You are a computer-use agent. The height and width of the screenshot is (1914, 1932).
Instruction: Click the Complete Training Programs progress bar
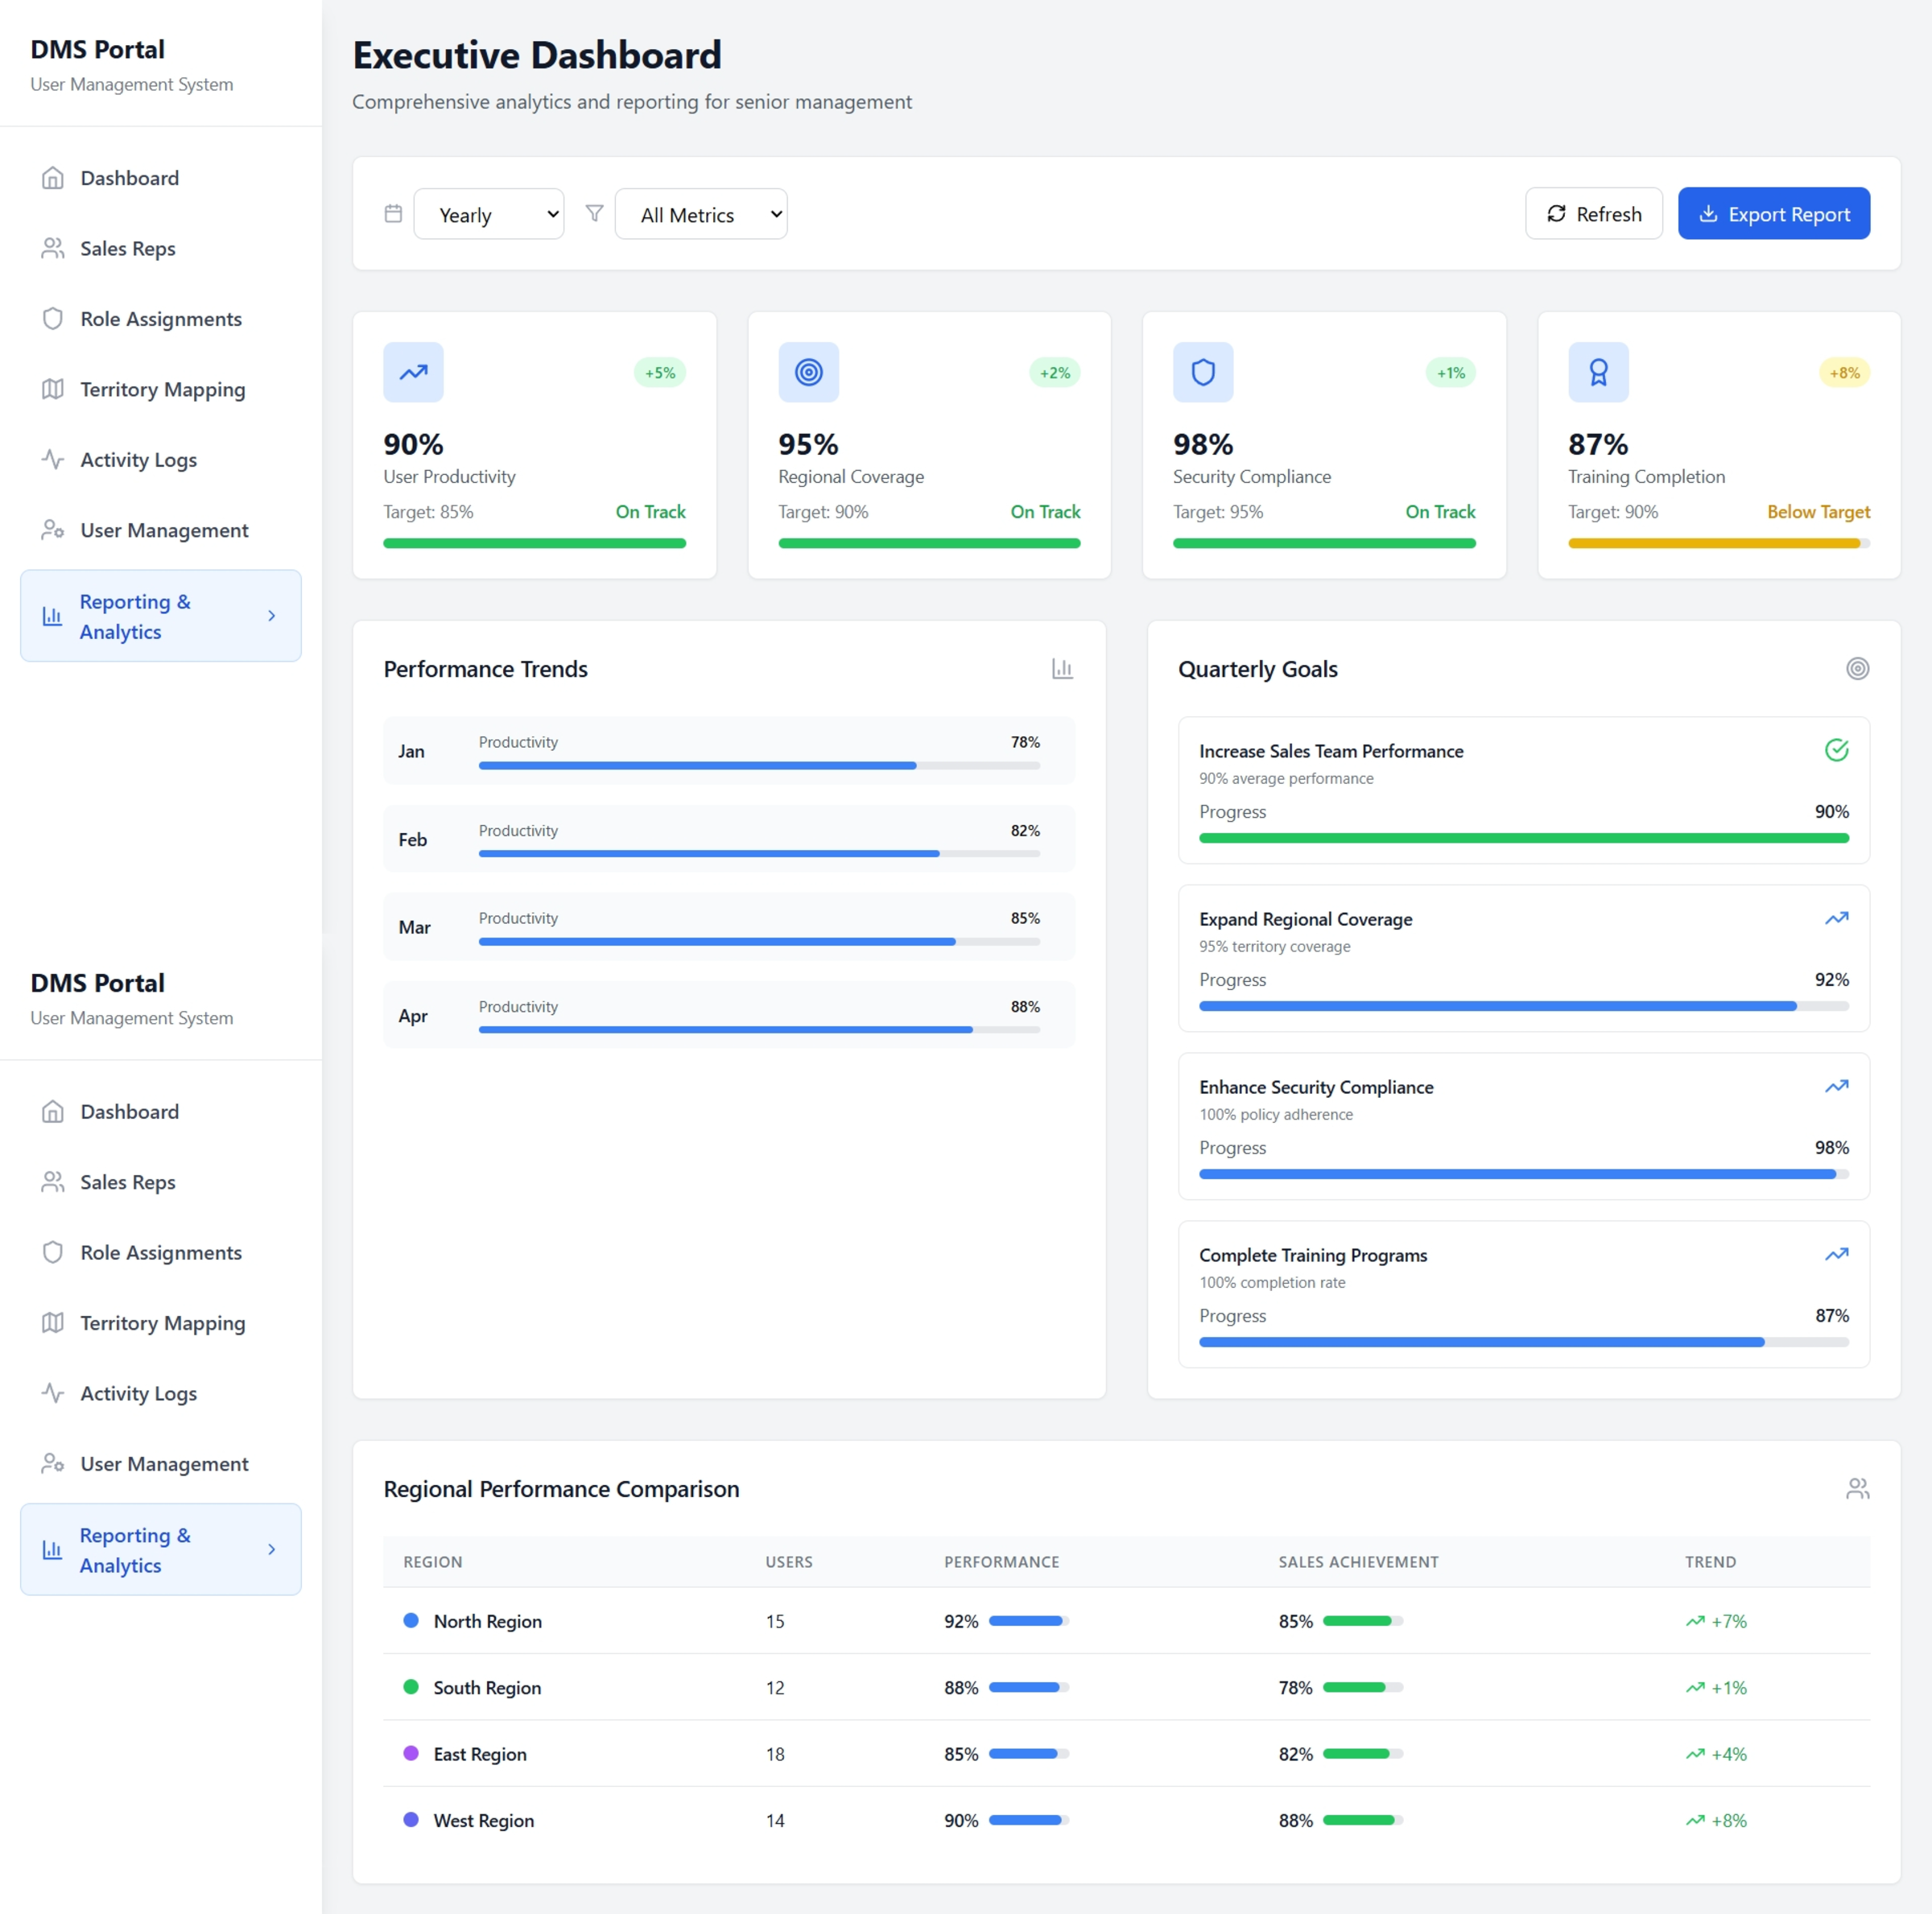[1523, 1342]
